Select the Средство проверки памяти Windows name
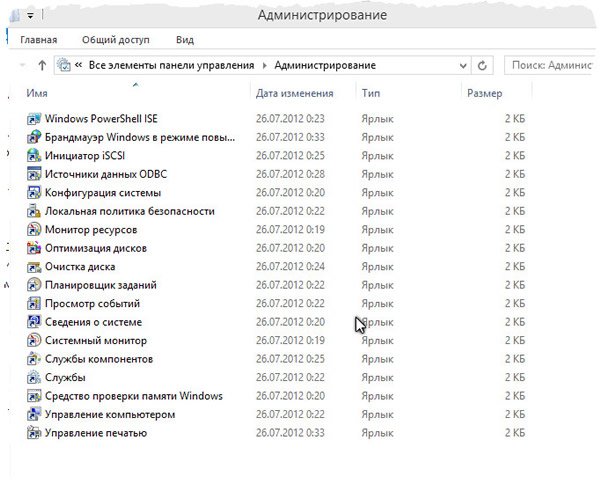 (134, 396)
